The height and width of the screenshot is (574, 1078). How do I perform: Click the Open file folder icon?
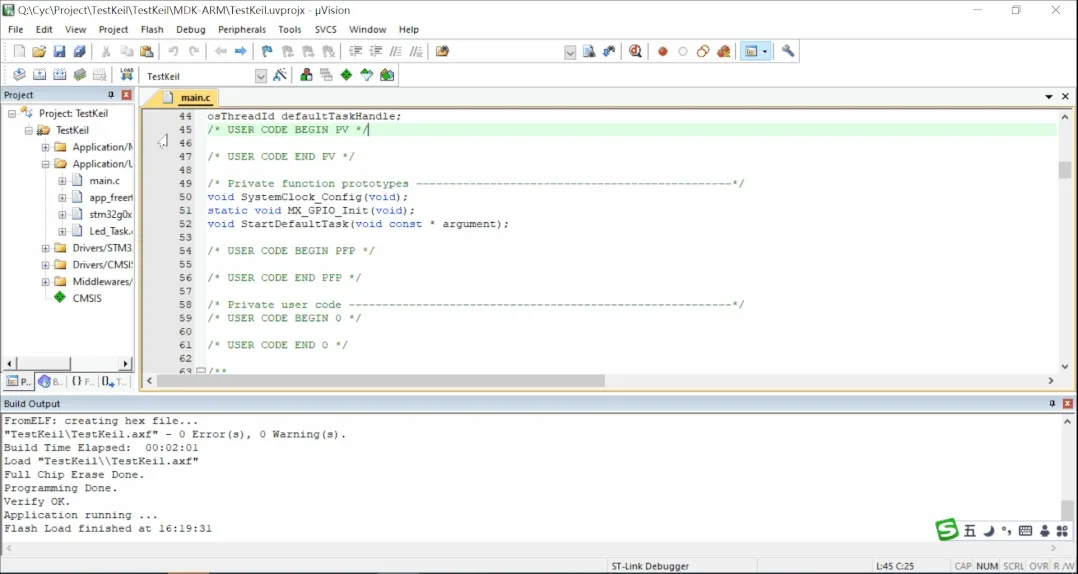[39, 52]
